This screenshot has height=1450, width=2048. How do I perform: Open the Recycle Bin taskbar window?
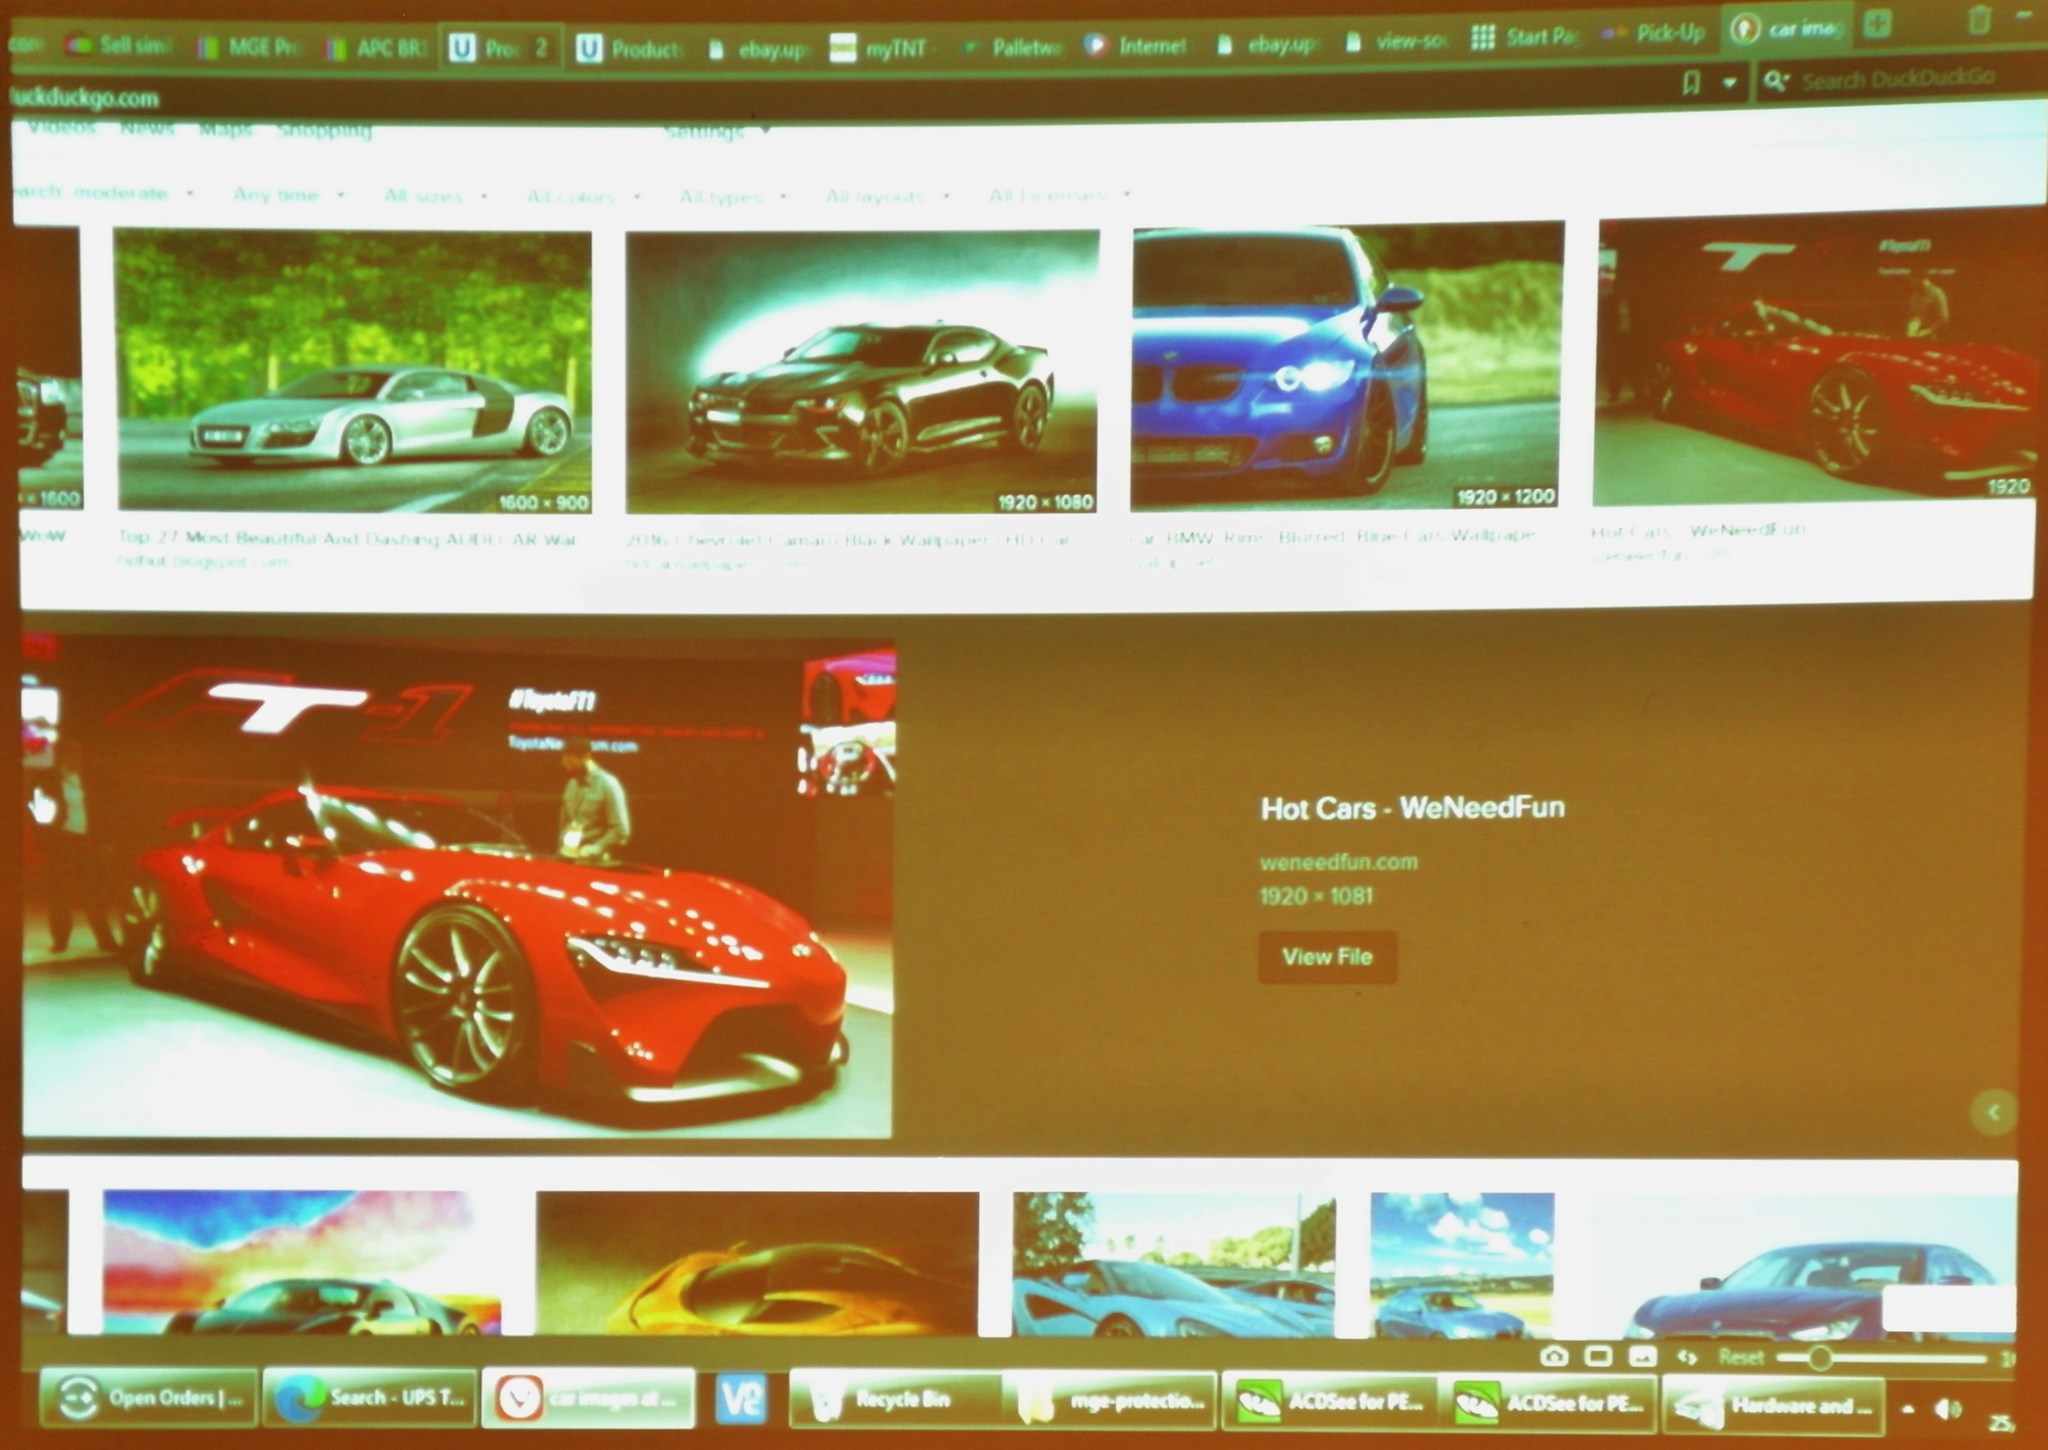pyautogui.click(x=894, y=1400)
